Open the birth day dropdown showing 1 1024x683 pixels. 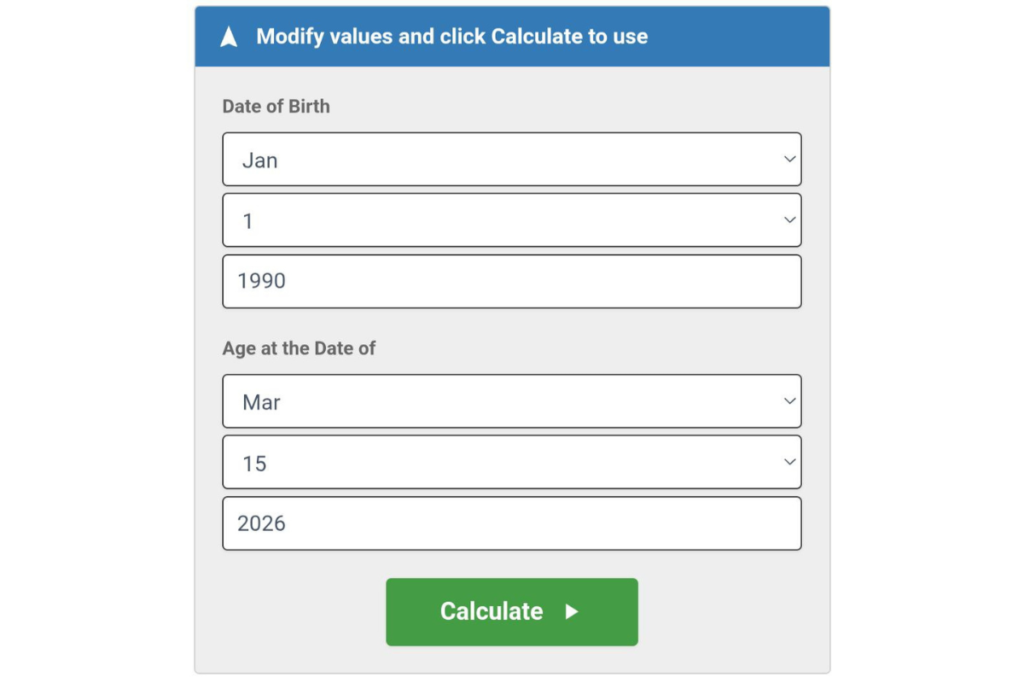(x=512, y=220)
